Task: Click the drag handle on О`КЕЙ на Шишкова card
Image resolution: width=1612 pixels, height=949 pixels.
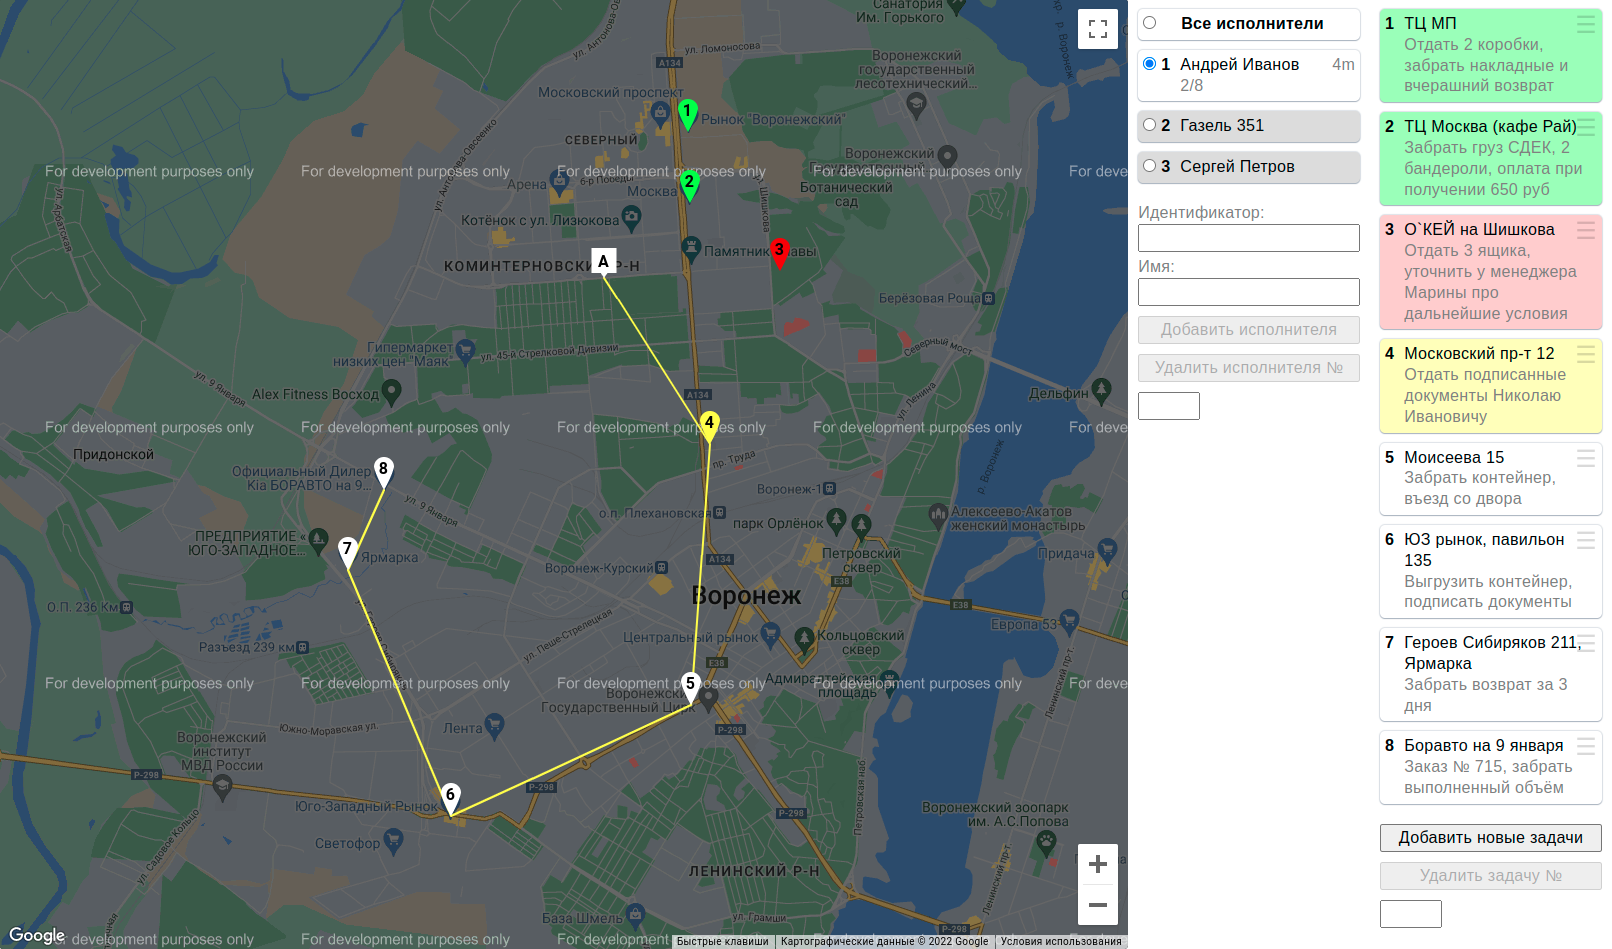Action: [1586, 230]
